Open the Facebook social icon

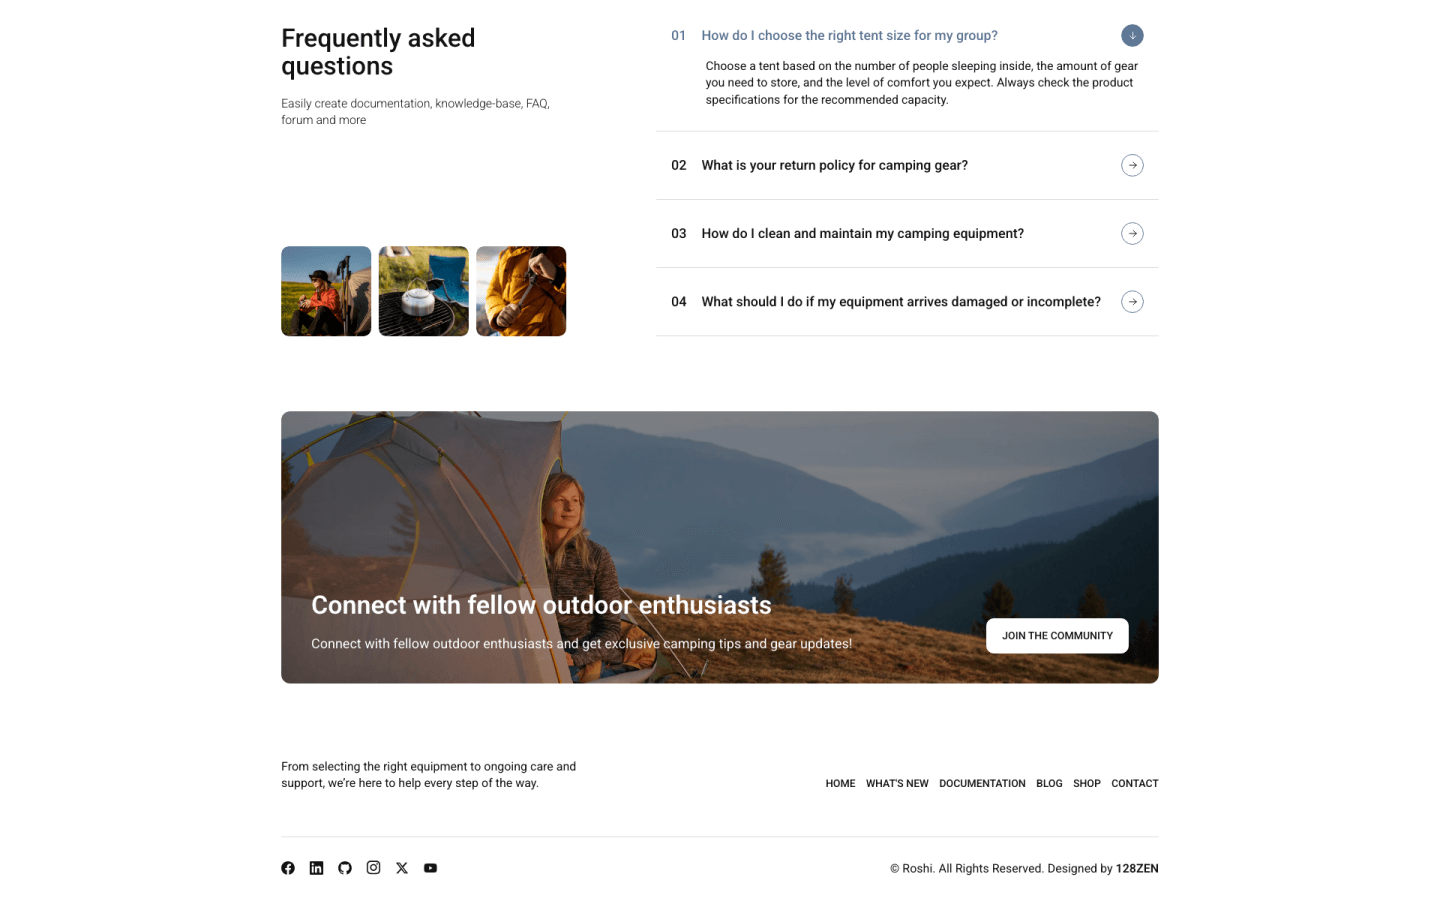click(288, 868)
